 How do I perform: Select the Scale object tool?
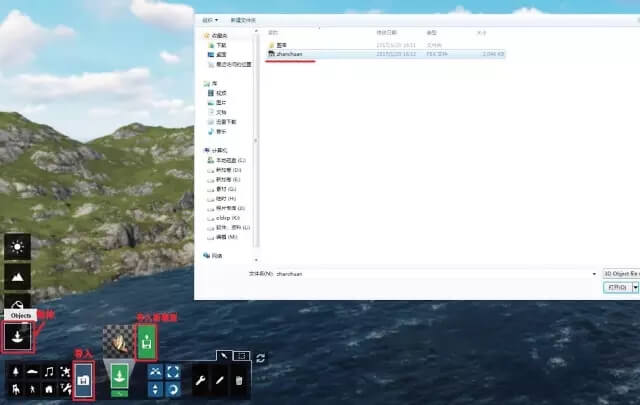[175, 371]
